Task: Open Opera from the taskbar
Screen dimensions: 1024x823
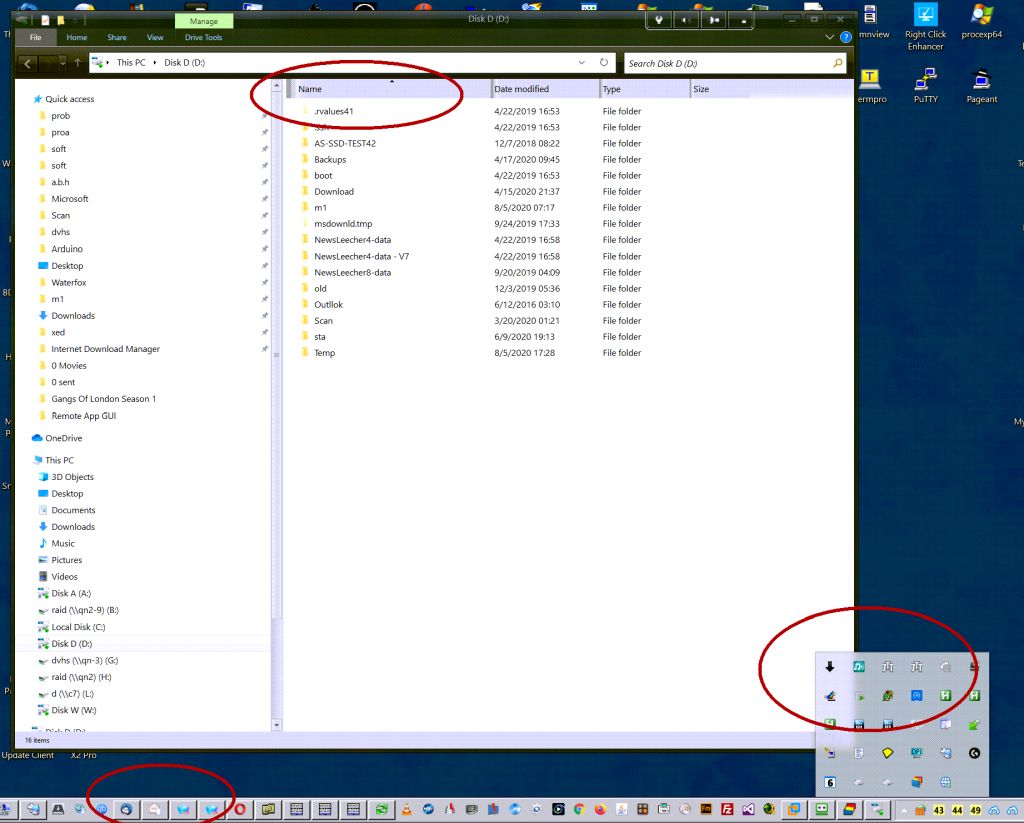Action: (x=240, y=810)
